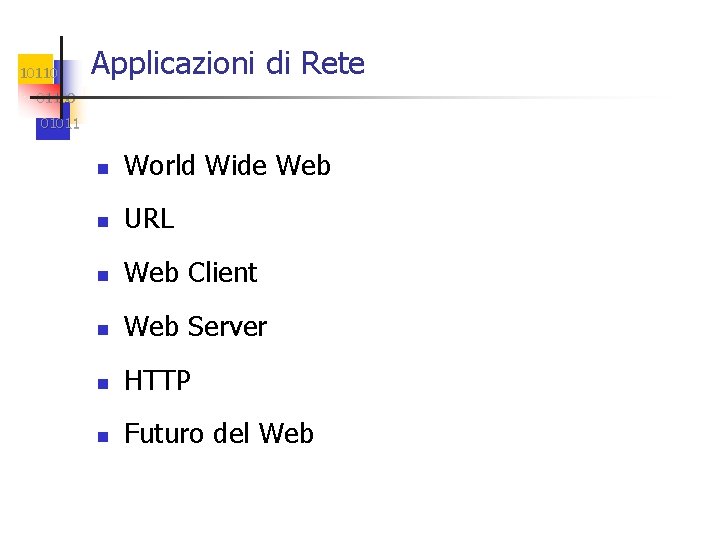Click the HTTP list item text
The width and height of the screenshot is (720, 540).
(x=157, y=381)
